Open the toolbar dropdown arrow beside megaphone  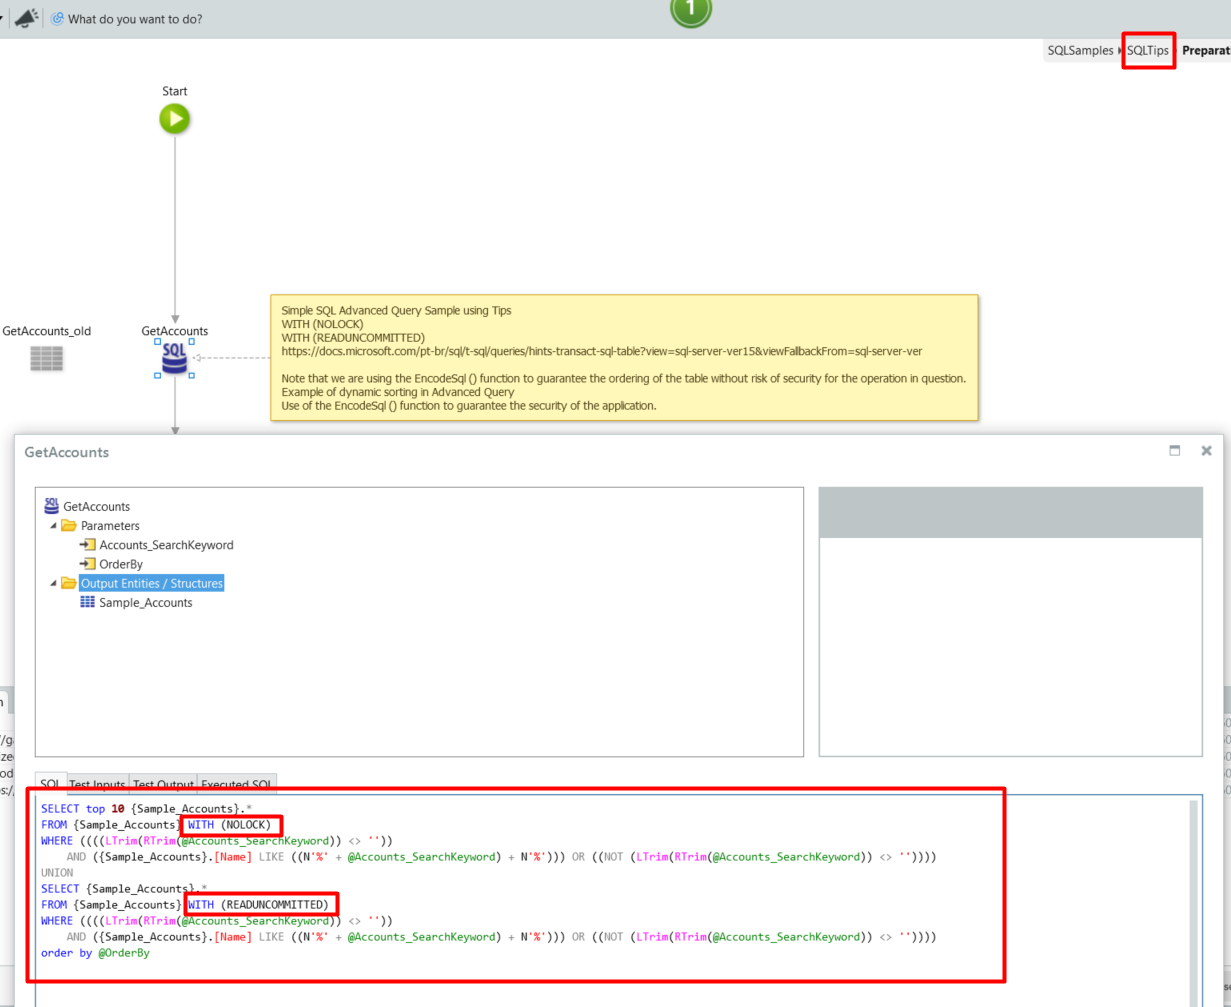[x=3, y=18]
